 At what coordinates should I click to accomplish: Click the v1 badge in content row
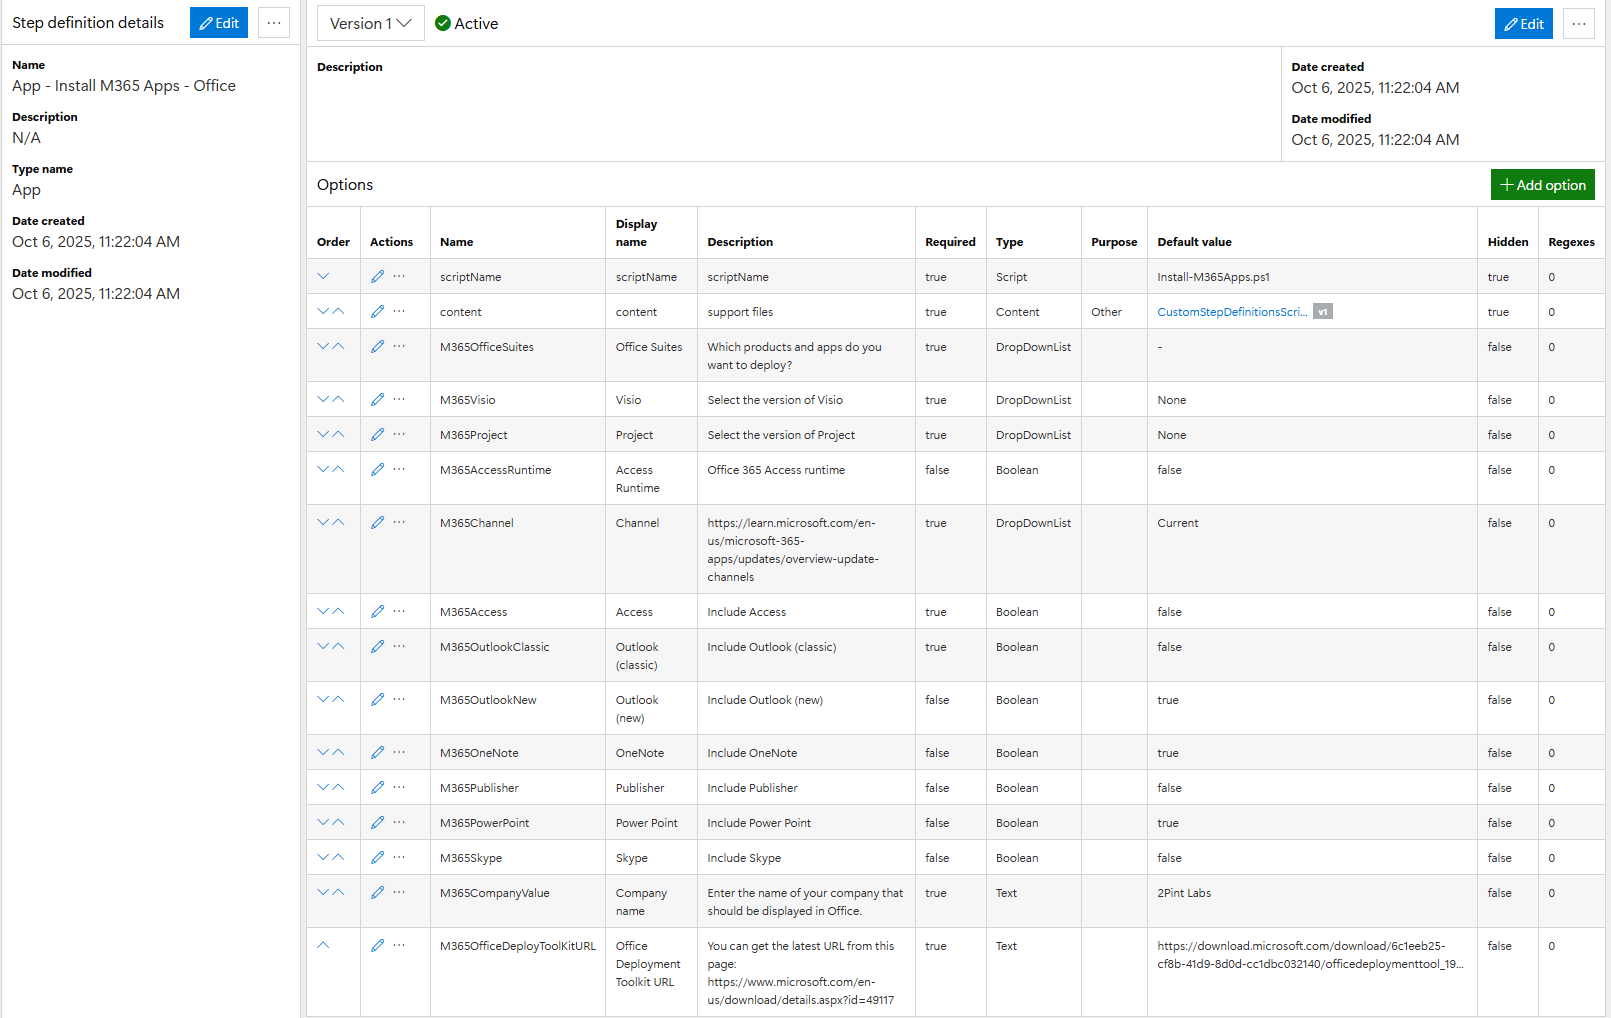(x=1323, y=311)
